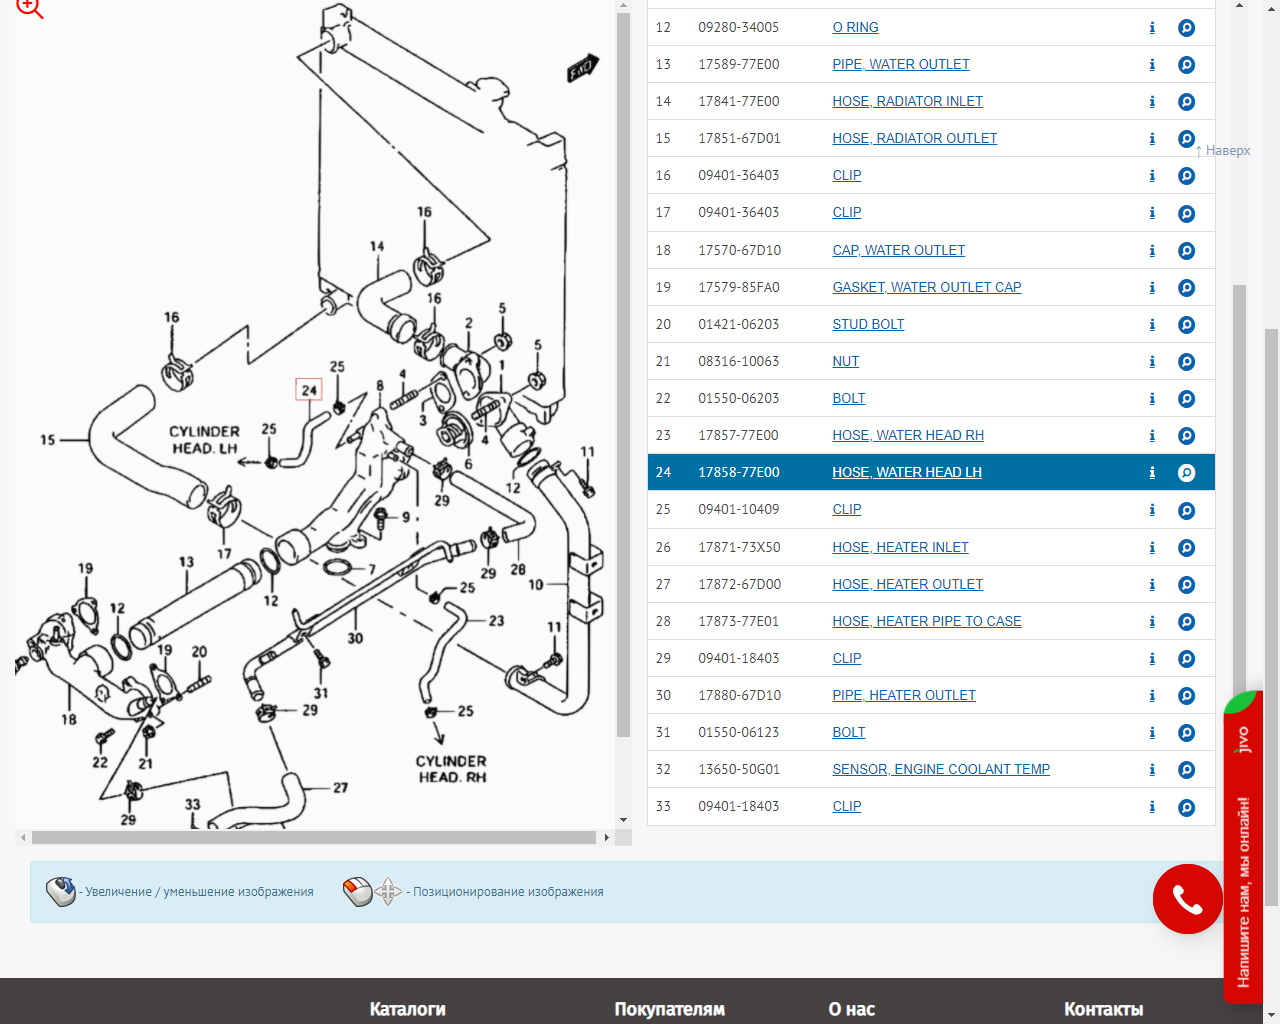Image resolution: width=1280 pixels, height=1024 pixels.
Task: Open GASKET, WATER OUTLET CAP link
Action: (926, 287)
